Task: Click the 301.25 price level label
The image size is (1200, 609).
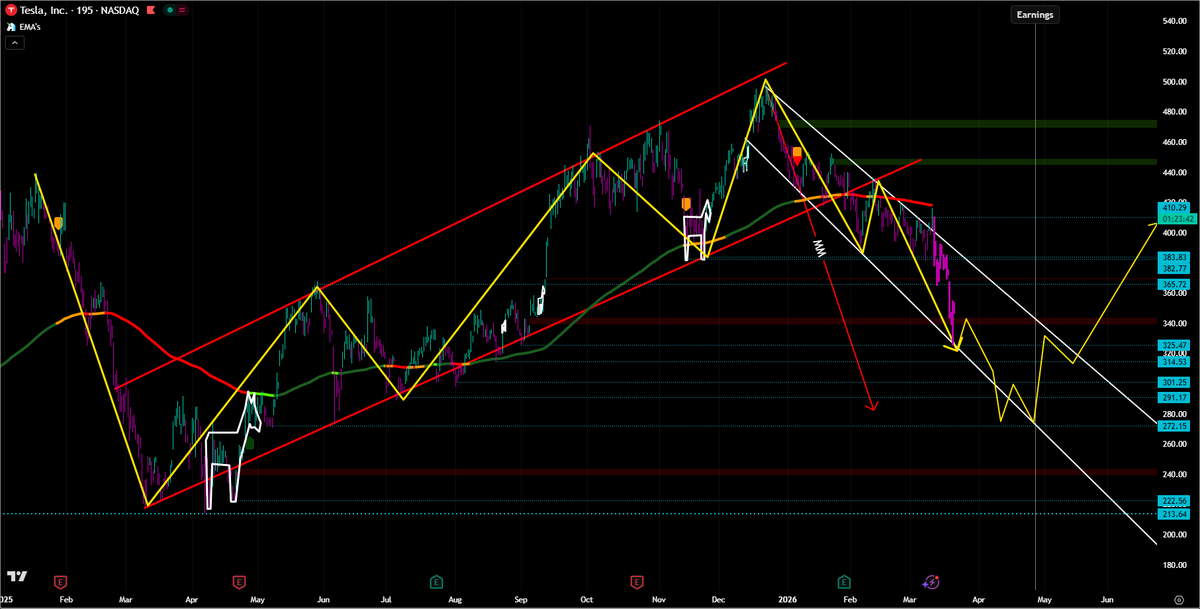Action: click(1173, 382)
